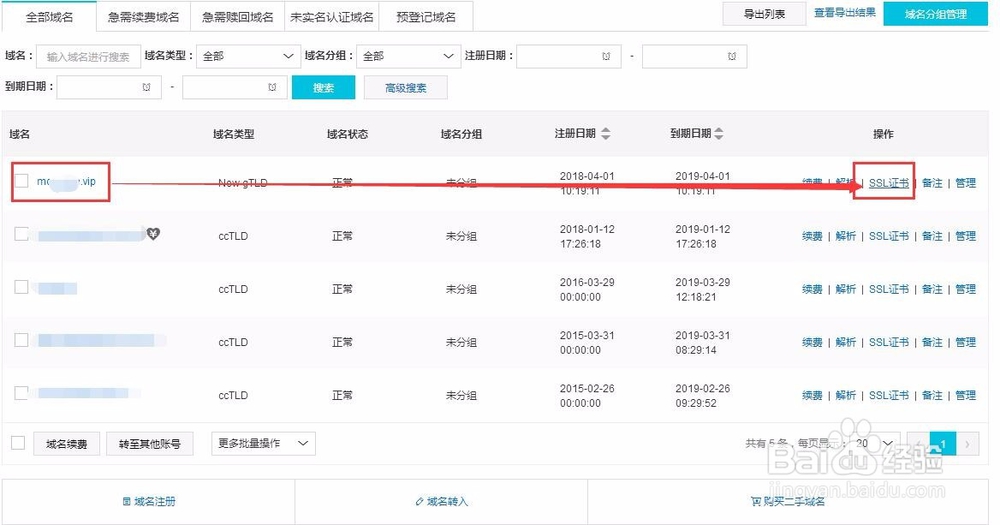Switch to 未实名认证域名 tab

(332, 17)
